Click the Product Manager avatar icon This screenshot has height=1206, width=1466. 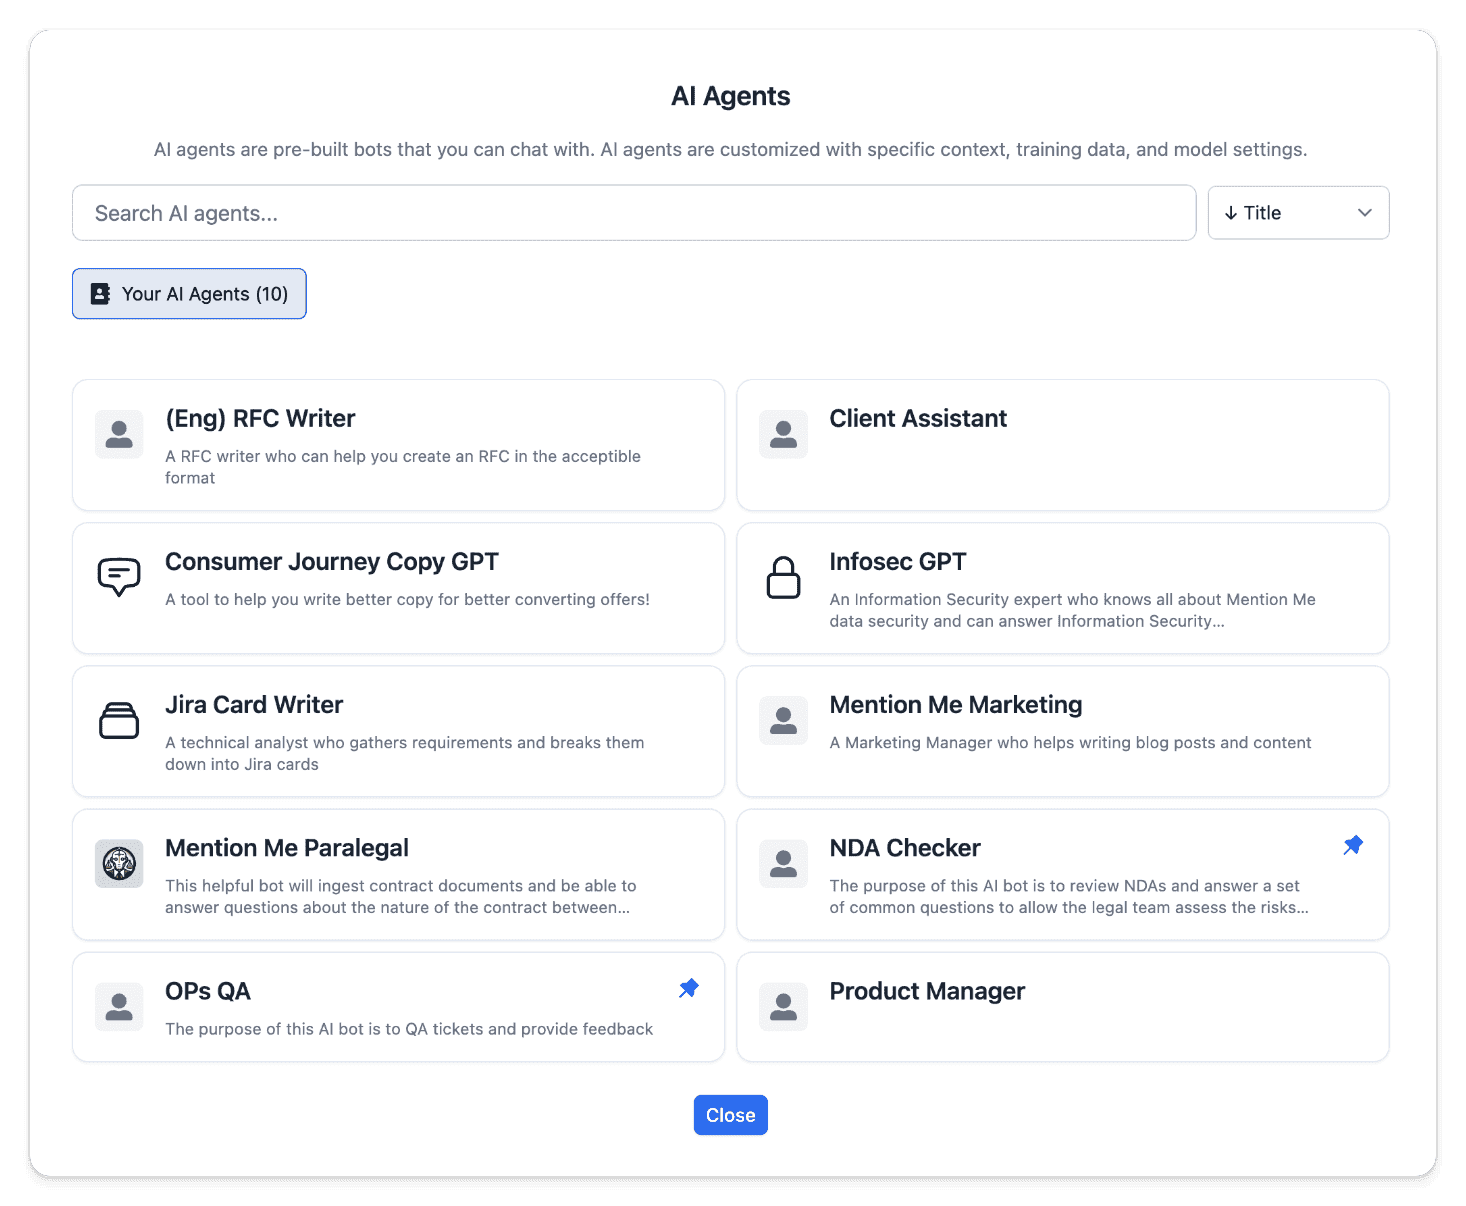tap(783, 1006)
